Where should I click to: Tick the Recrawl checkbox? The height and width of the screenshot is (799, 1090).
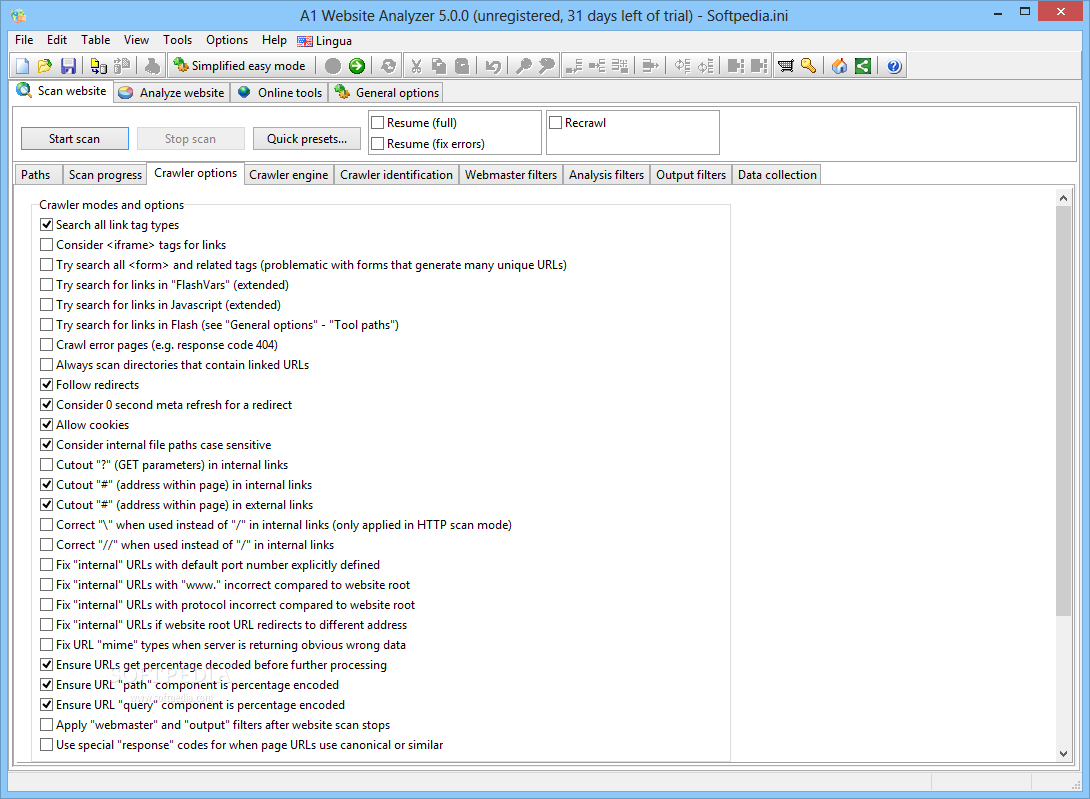coord(555,123)
